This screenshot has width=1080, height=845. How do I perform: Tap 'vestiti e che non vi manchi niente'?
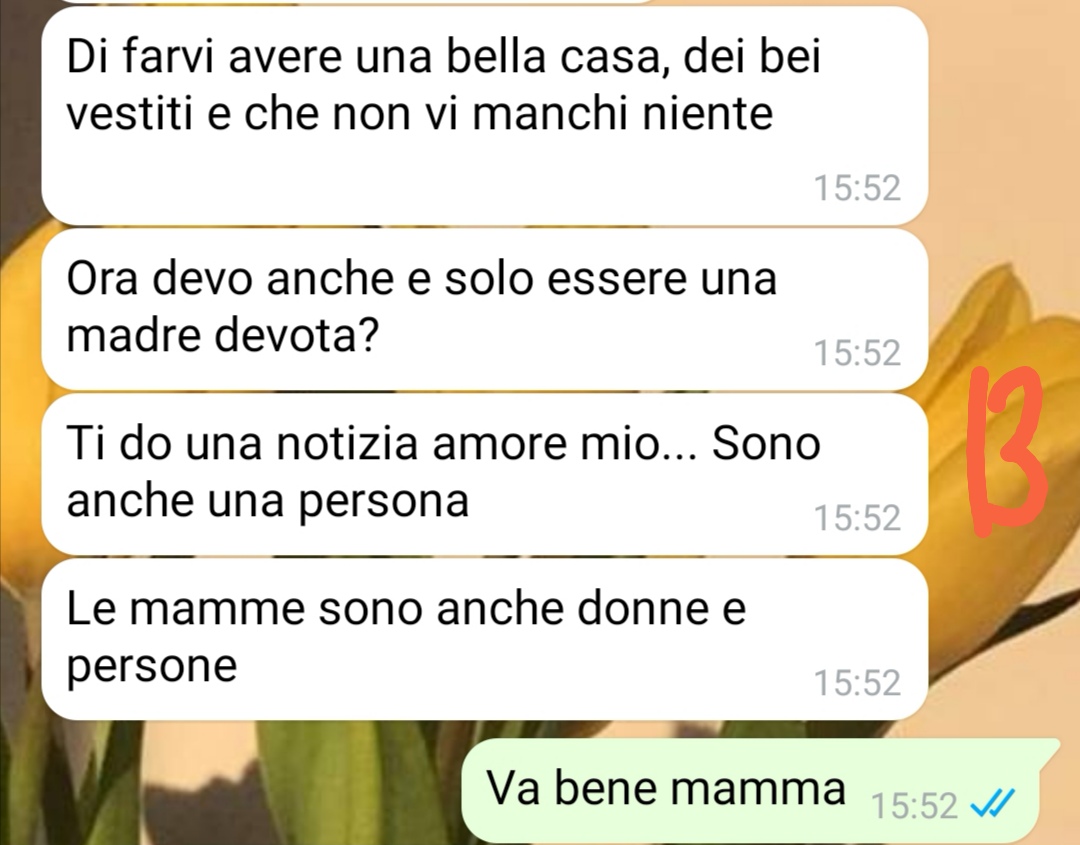[x=419, y=114]
